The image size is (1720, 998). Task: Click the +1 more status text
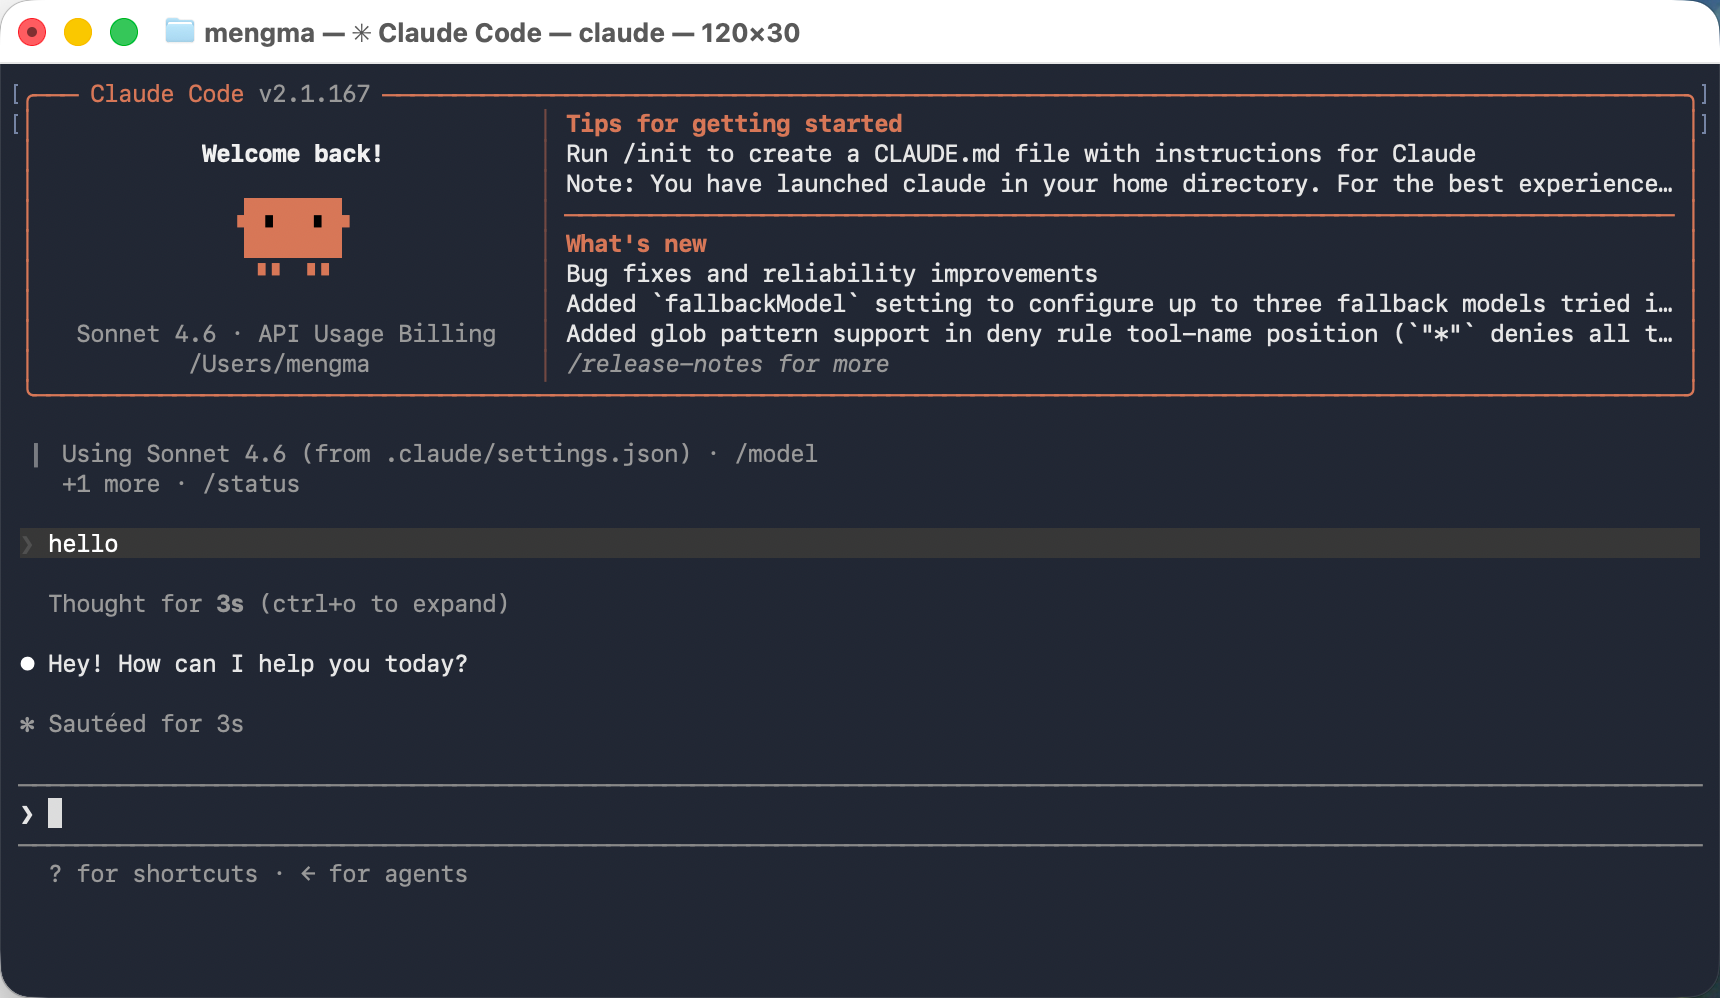[x=111, y=484]
